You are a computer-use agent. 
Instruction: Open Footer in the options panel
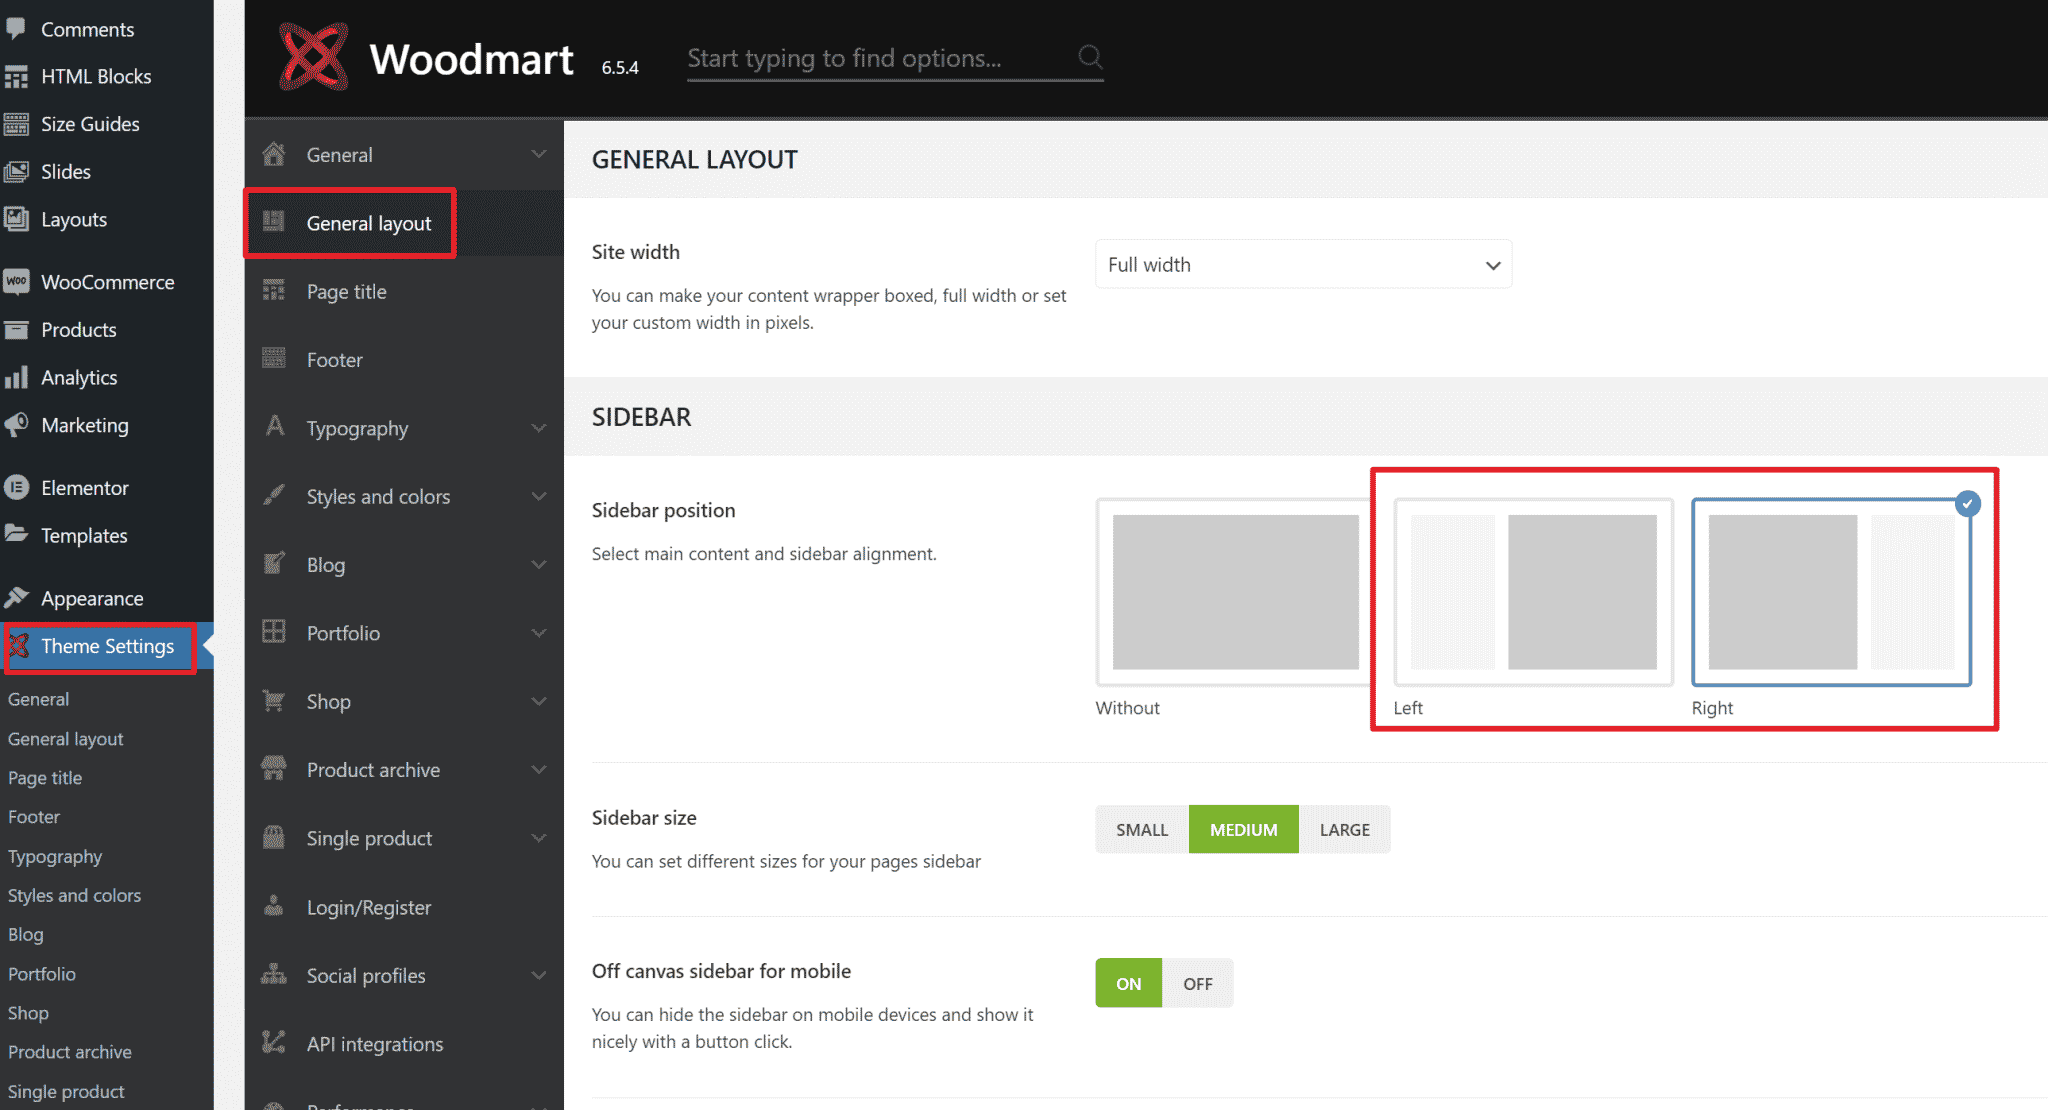(x=404, y=359)
